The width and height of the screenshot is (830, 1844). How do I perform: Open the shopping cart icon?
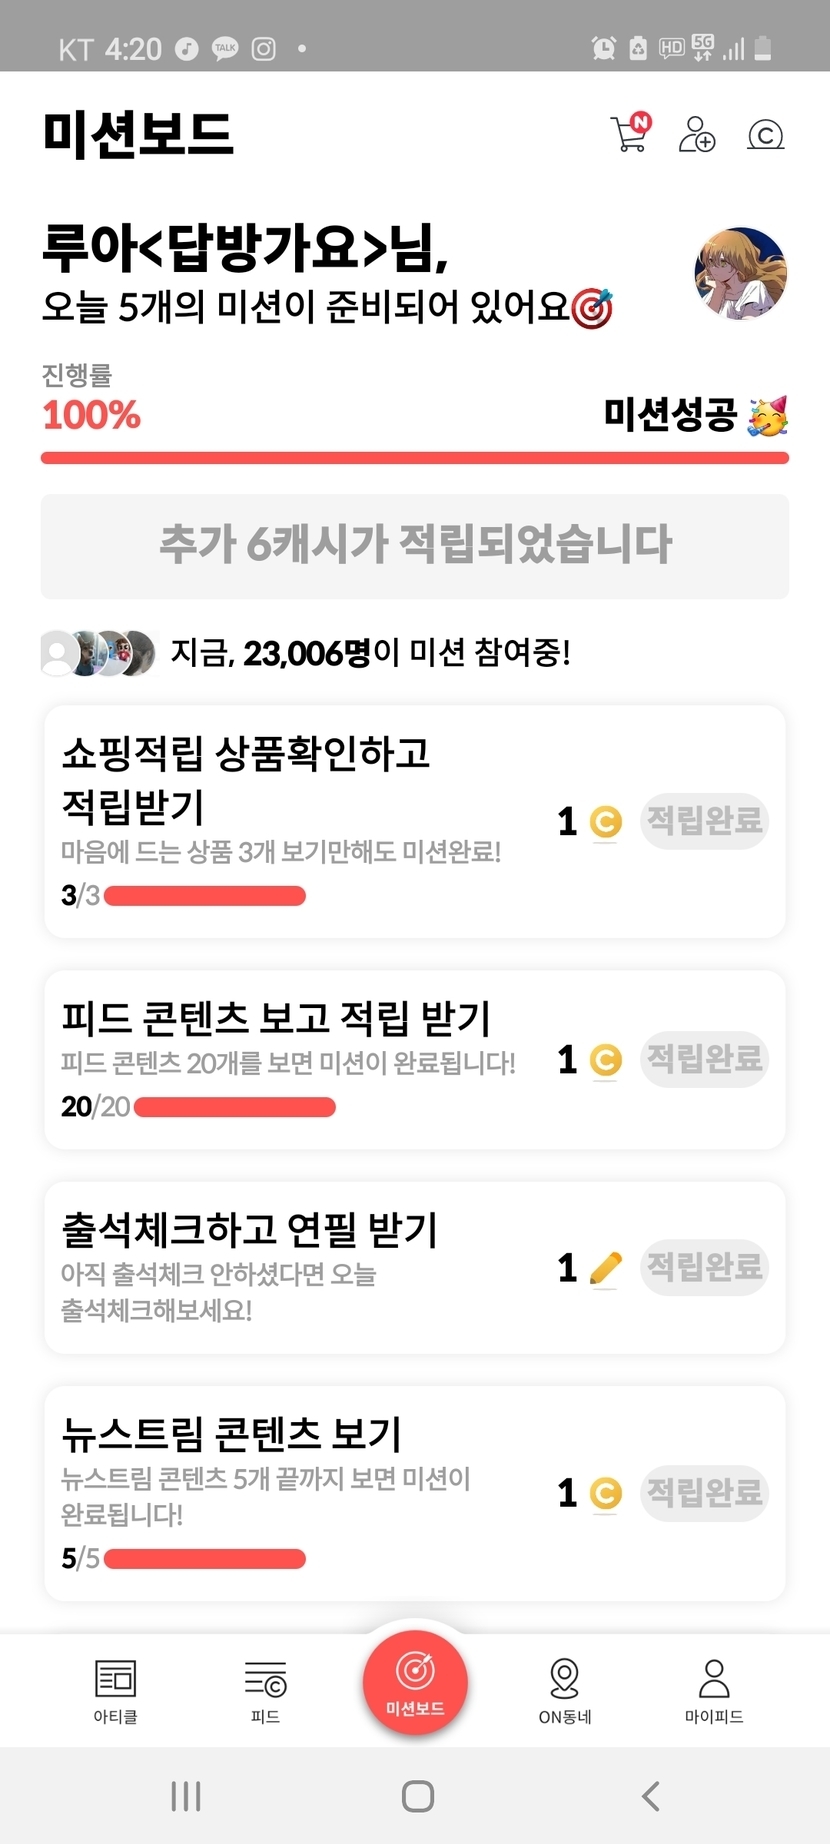point(630,134)
